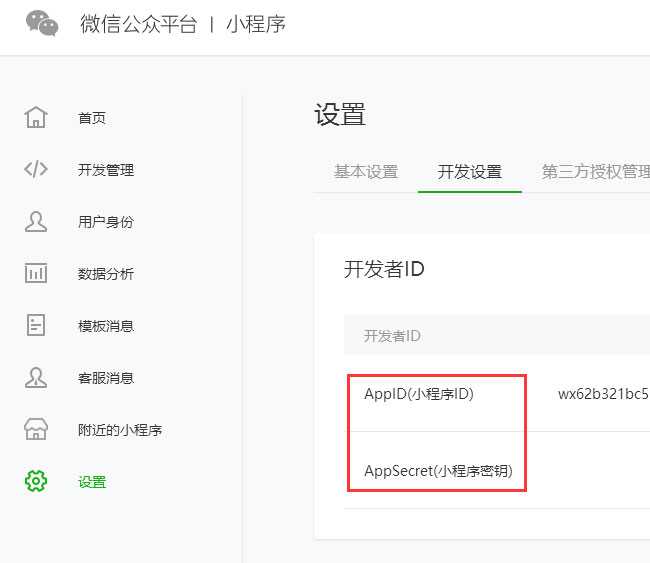Open 模板消息 text in the sidebar
The width and height of the screenshot is (650, 563).
106,326
